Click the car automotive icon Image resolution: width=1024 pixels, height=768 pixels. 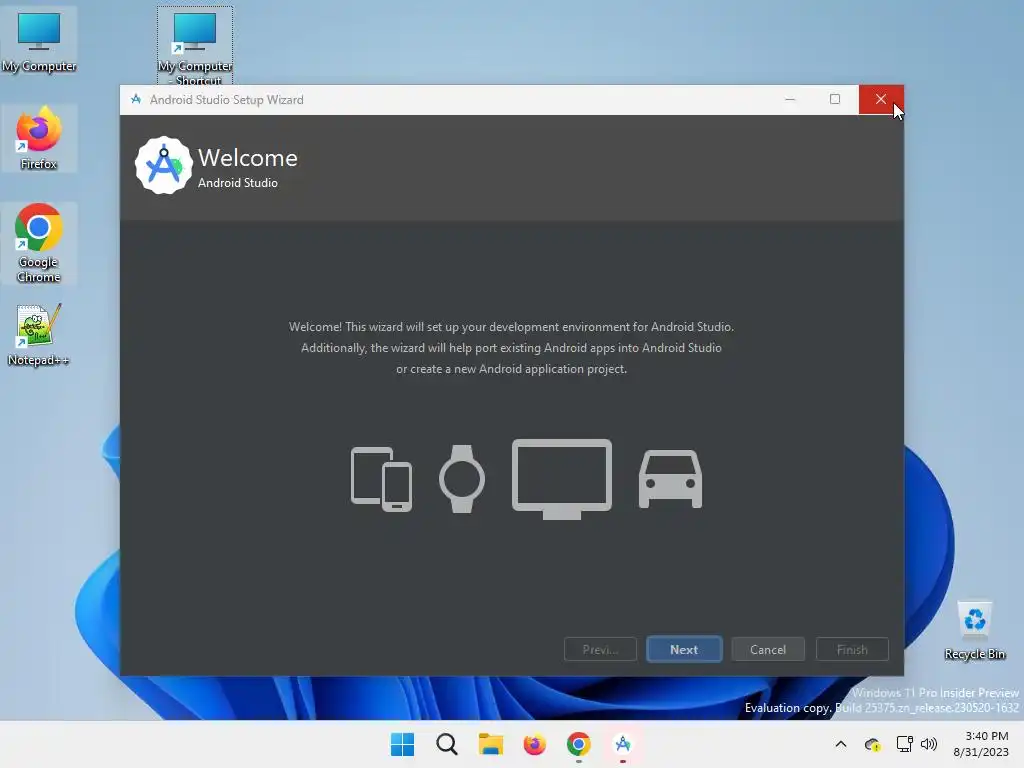pyautogui.click(x=670, y=479)
